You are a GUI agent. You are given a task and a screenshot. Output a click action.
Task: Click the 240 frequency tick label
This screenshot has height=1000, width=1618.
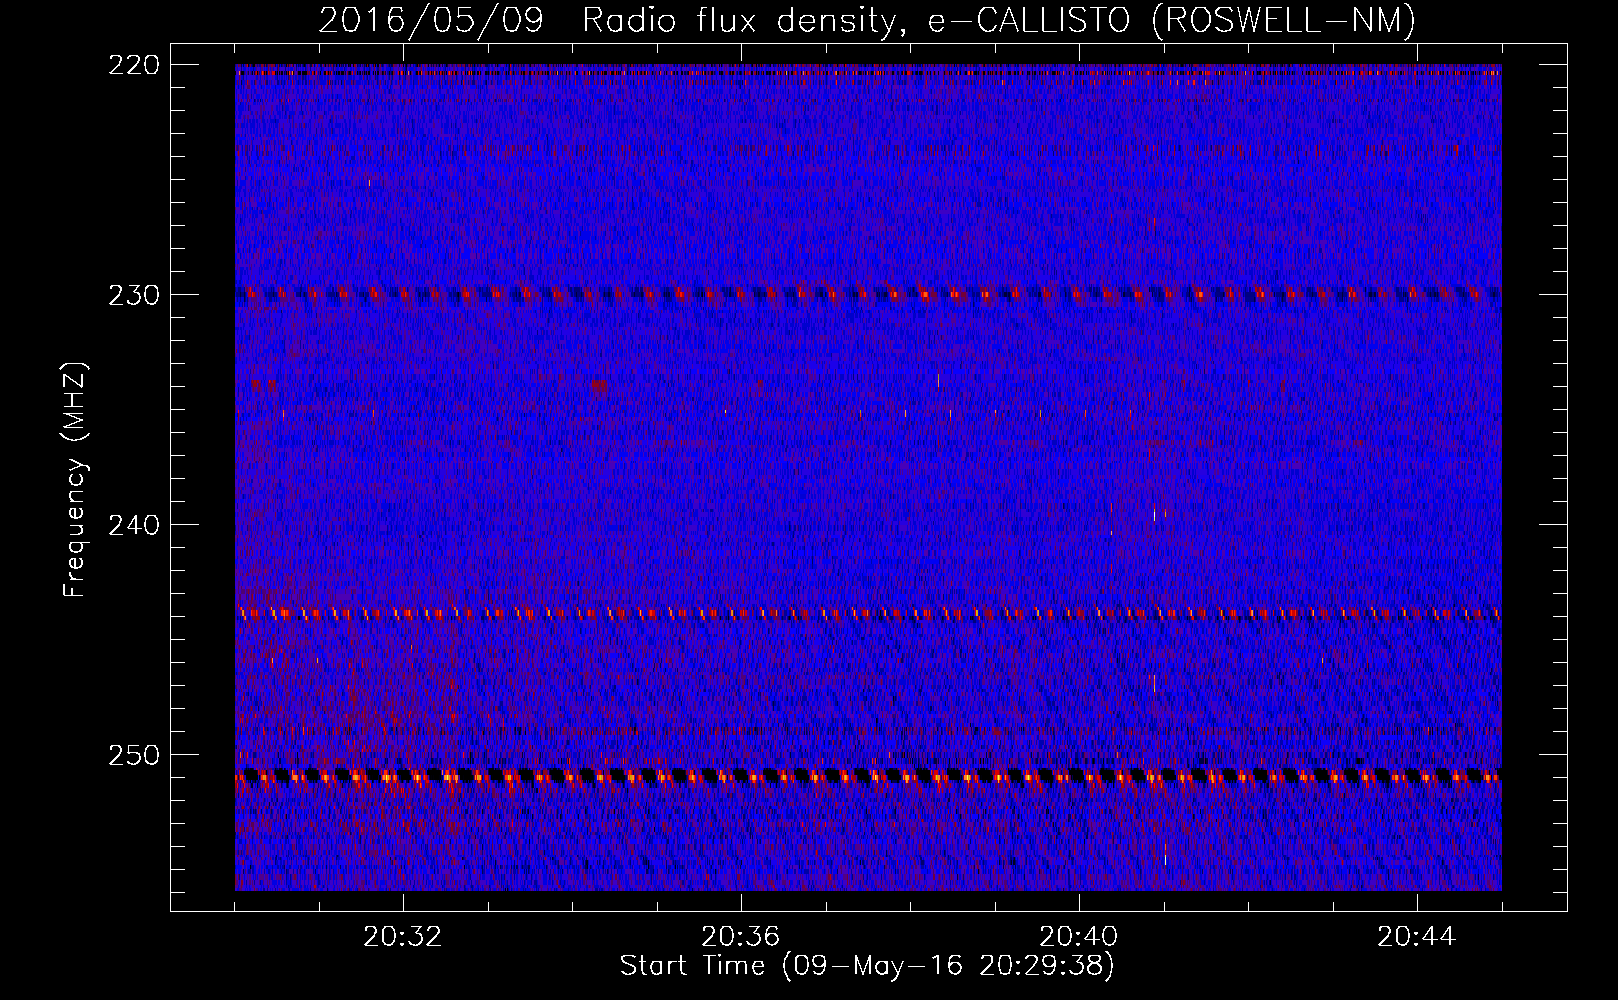pos(134,525)
